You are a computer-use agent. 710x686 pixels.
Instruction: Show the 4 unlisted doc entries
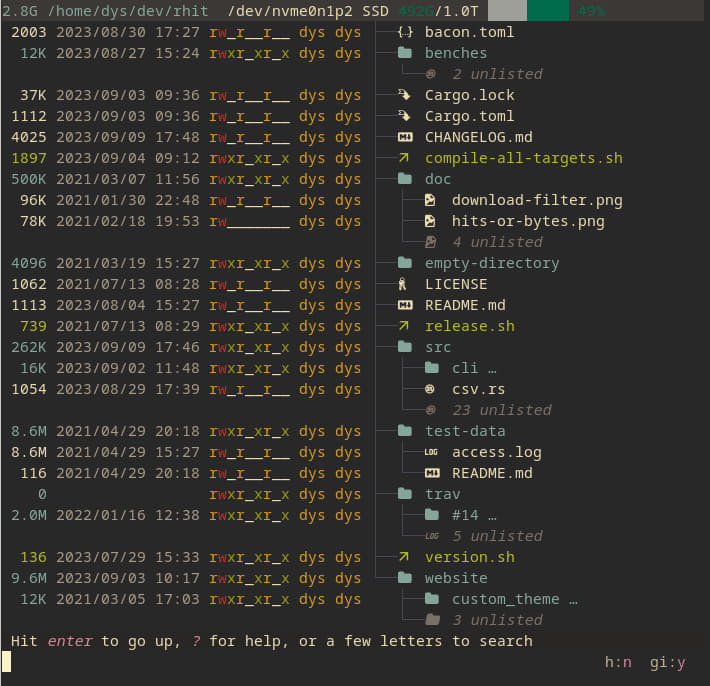497,242
